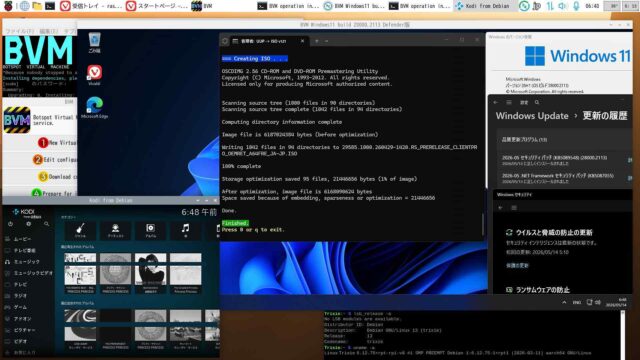Go back in the Windows Update settings window

coord(496,102)
